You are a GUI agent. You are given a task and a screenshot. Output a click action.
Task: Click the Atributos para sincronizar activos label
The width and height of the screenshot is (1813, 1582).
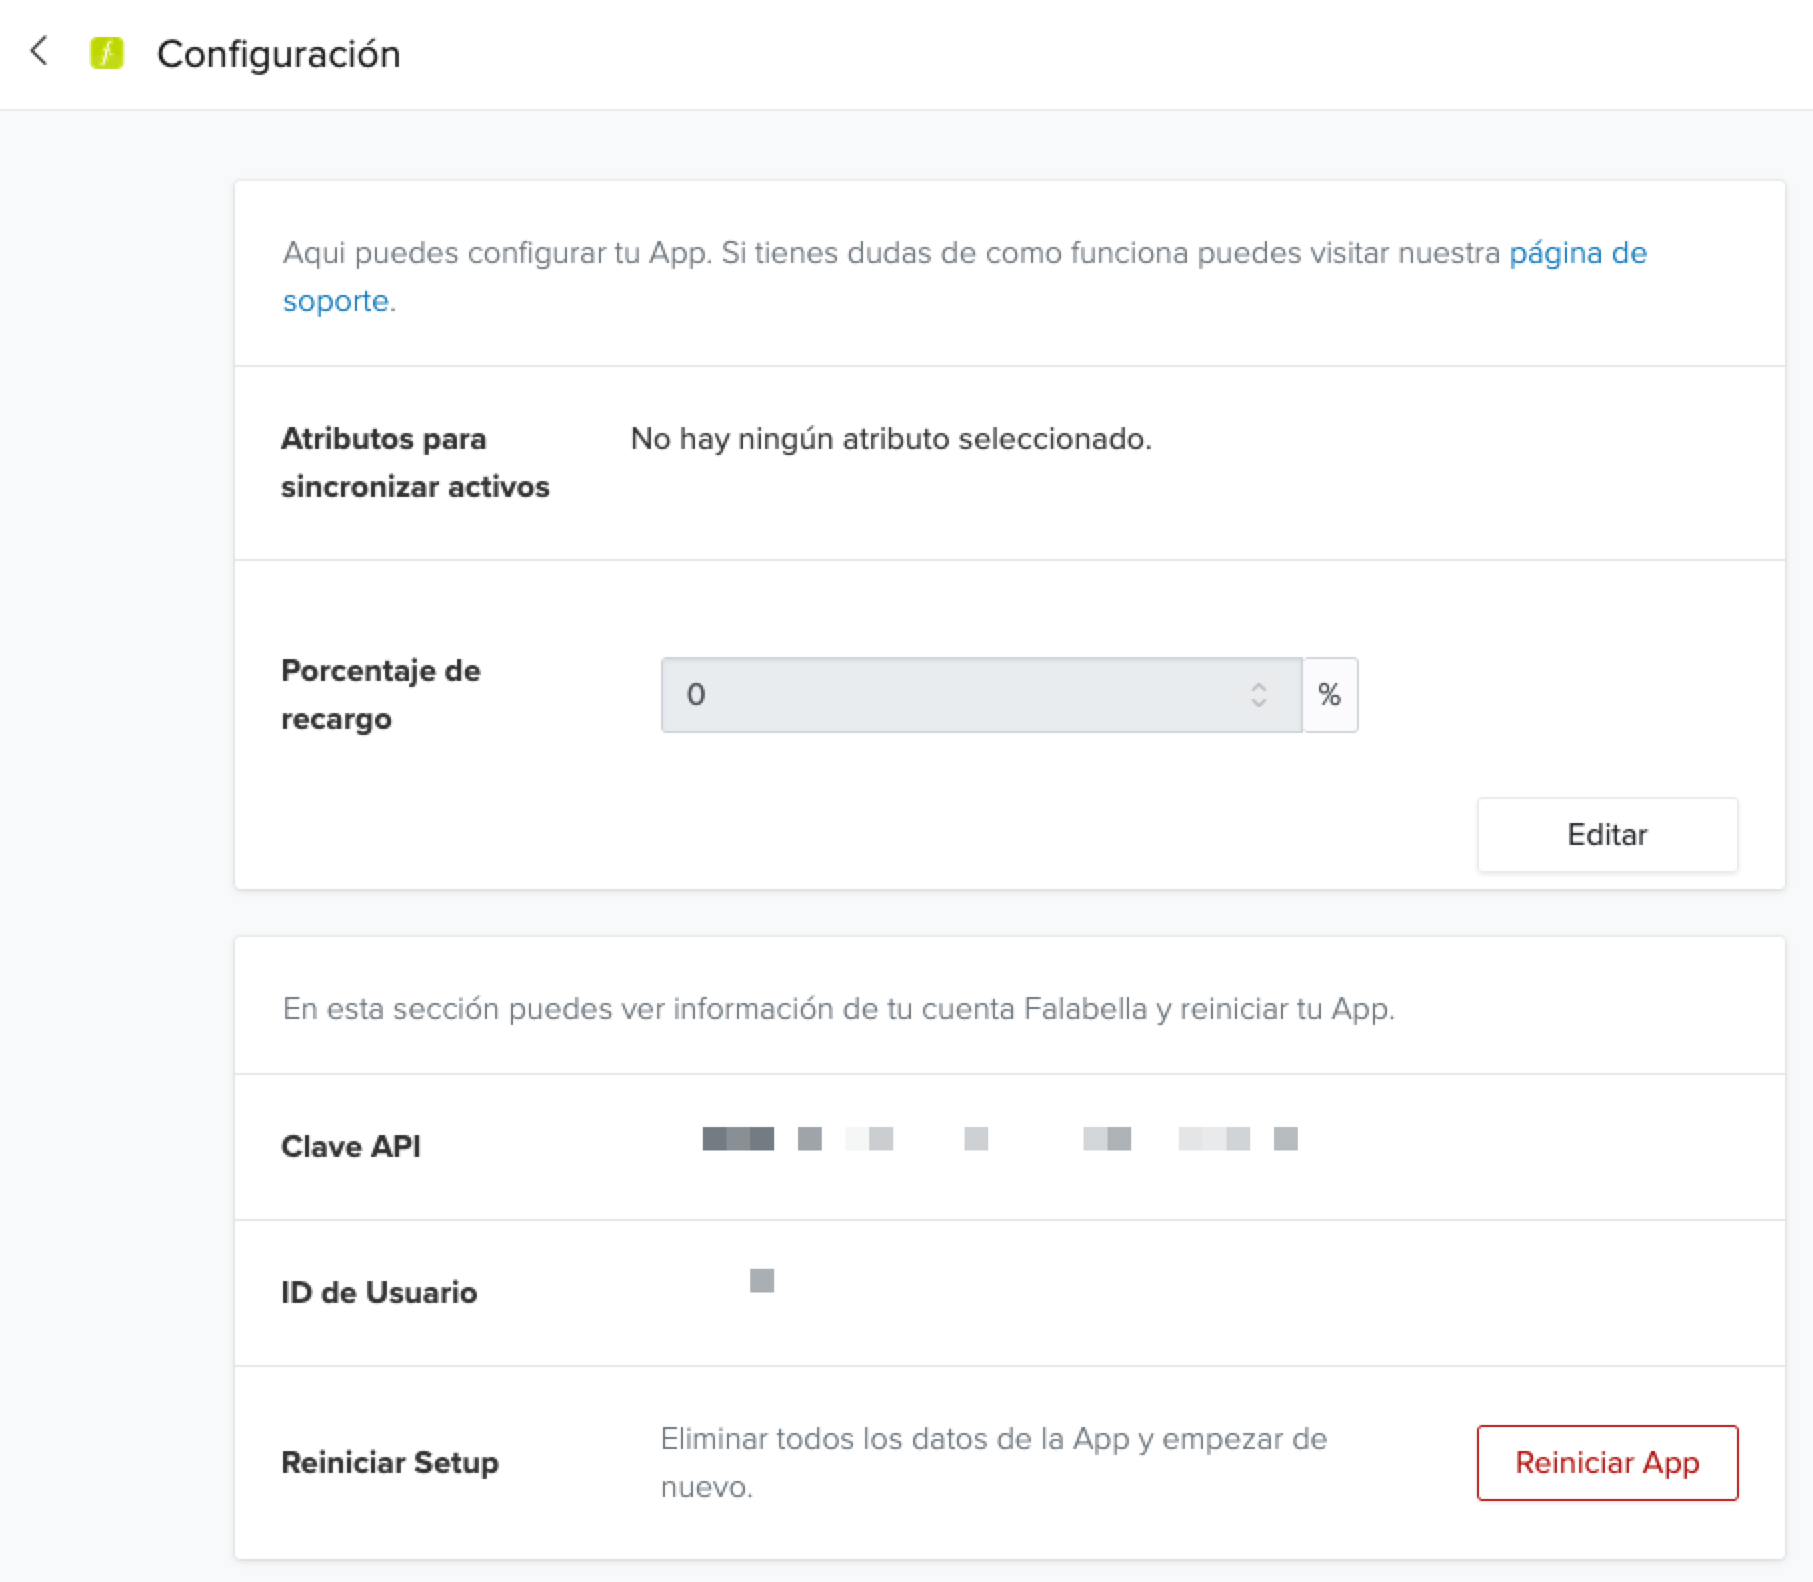(x=414, y=463)
